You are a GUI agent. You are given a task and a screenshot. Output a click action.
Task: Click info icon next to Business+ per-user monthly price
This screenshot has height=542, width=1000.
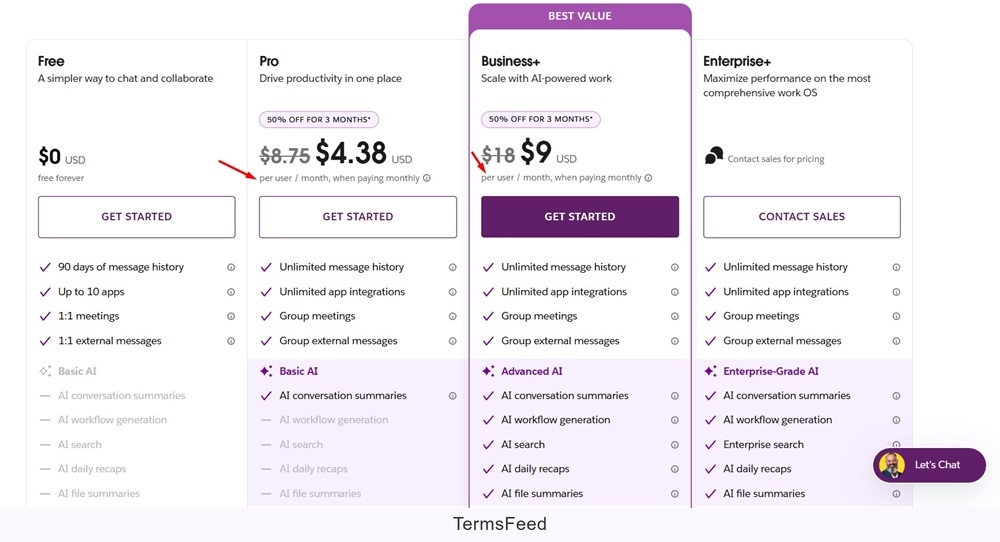pos(648,178)
